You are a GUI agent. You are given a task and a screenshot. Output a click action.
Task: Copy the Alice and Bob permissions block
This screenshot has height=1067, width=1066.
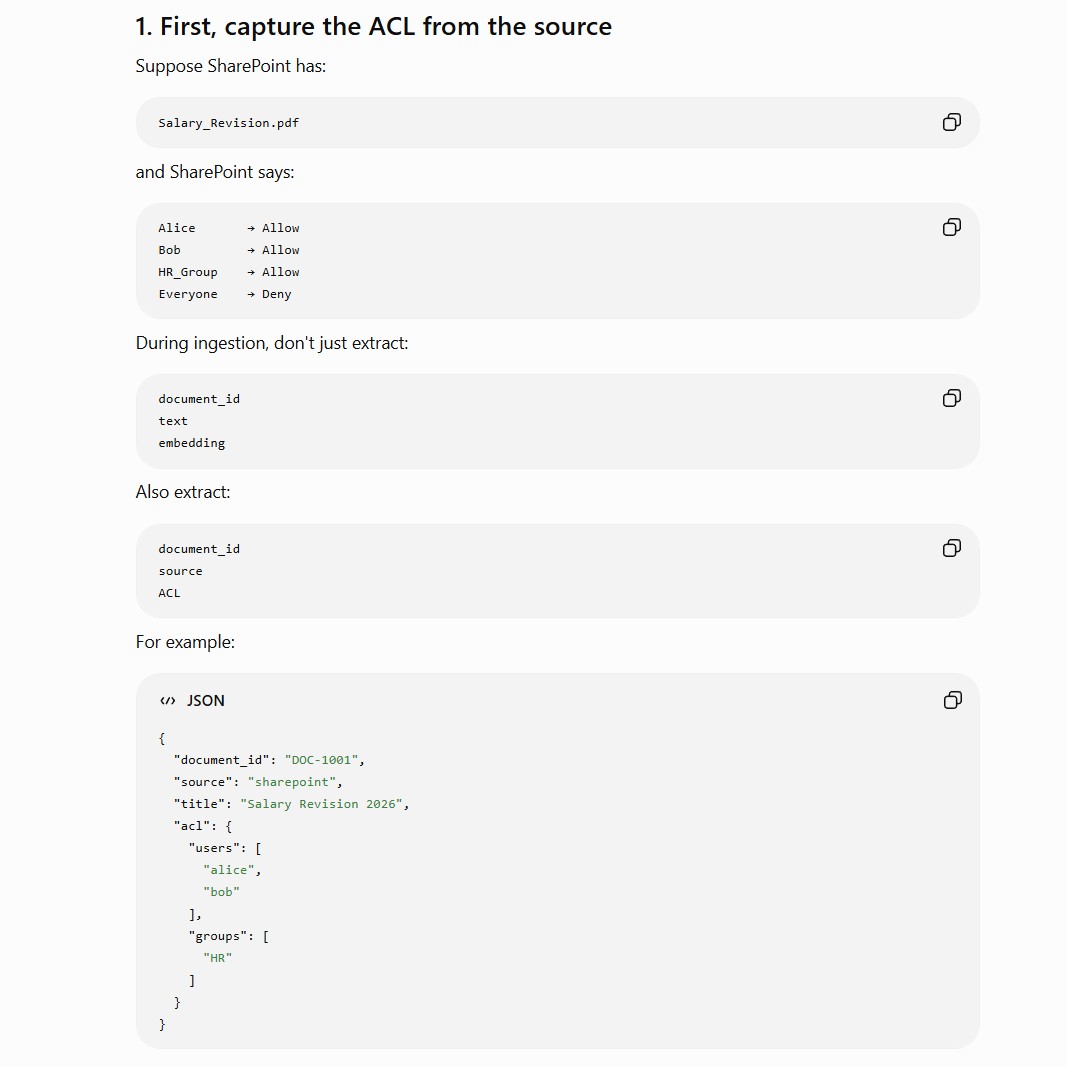(952, 227)
